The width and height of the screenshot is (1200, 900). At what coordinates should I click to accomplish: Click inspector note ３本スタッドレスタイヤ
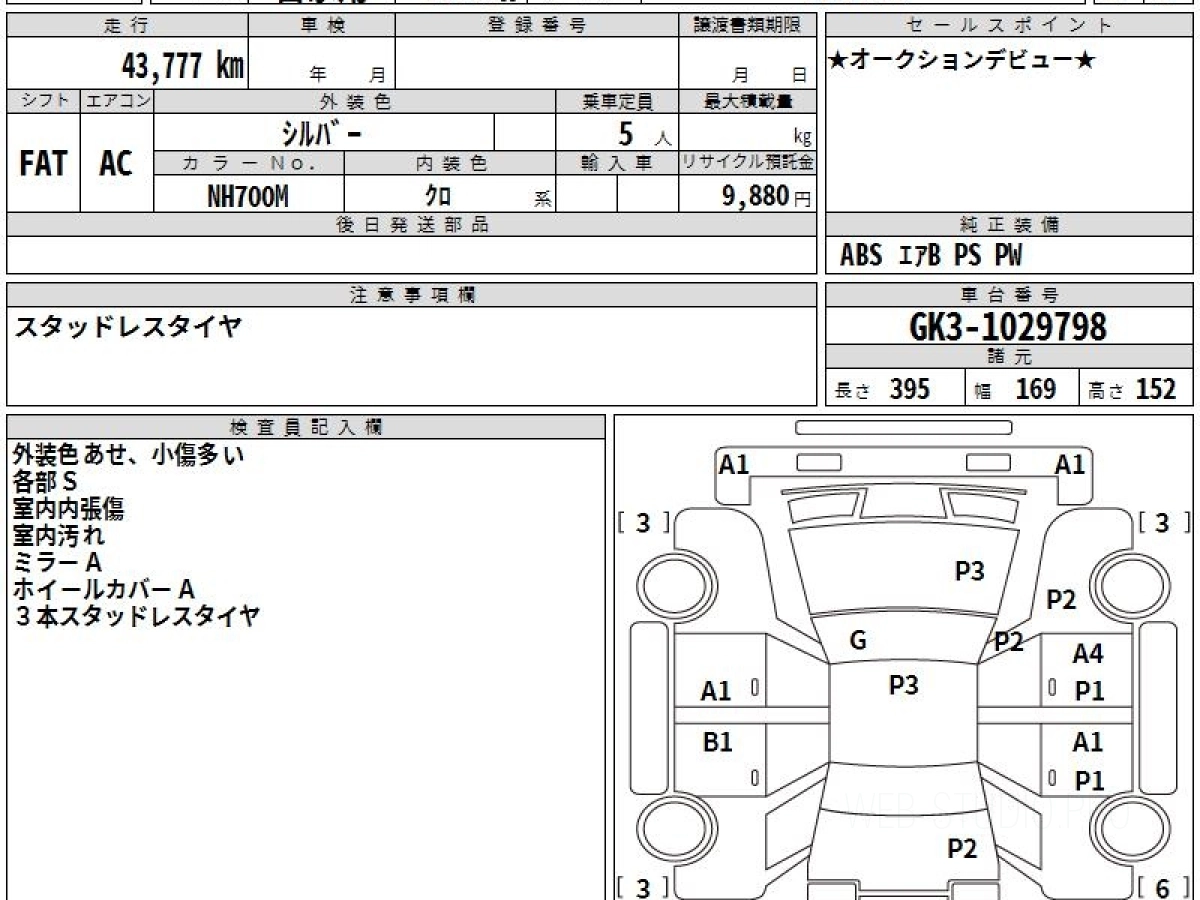[x=137, y=617]
